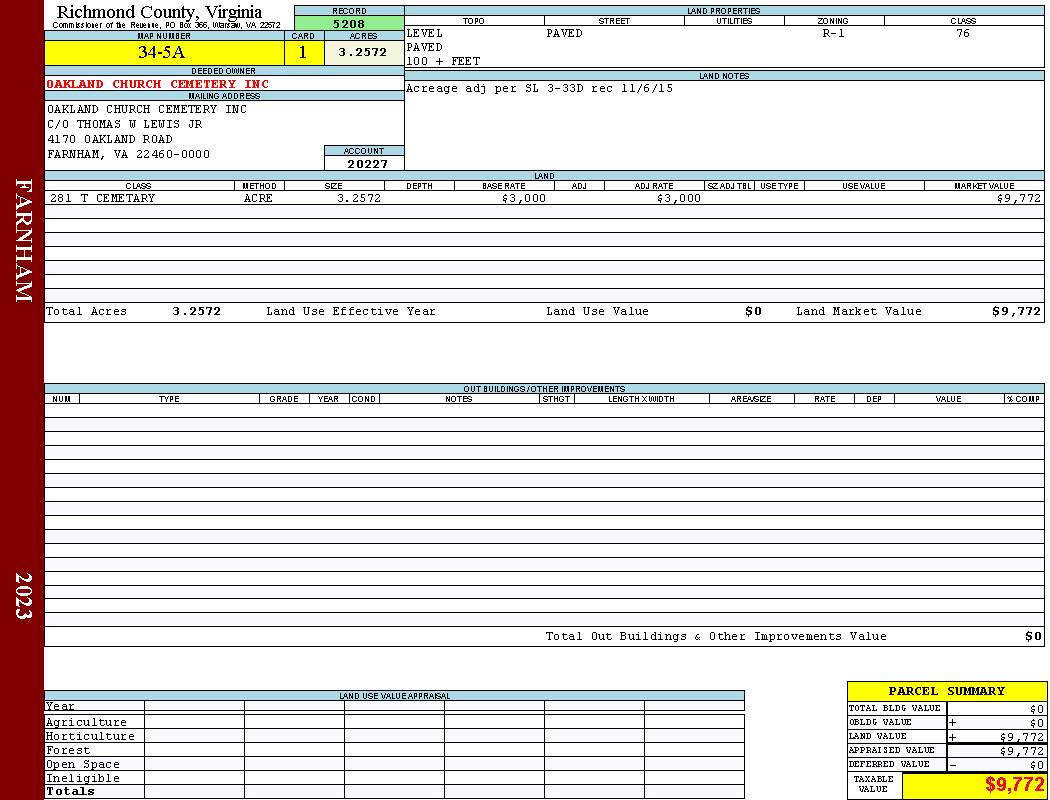
Task: Click land class 281 T CEMETARY
Action: [102, 198]
